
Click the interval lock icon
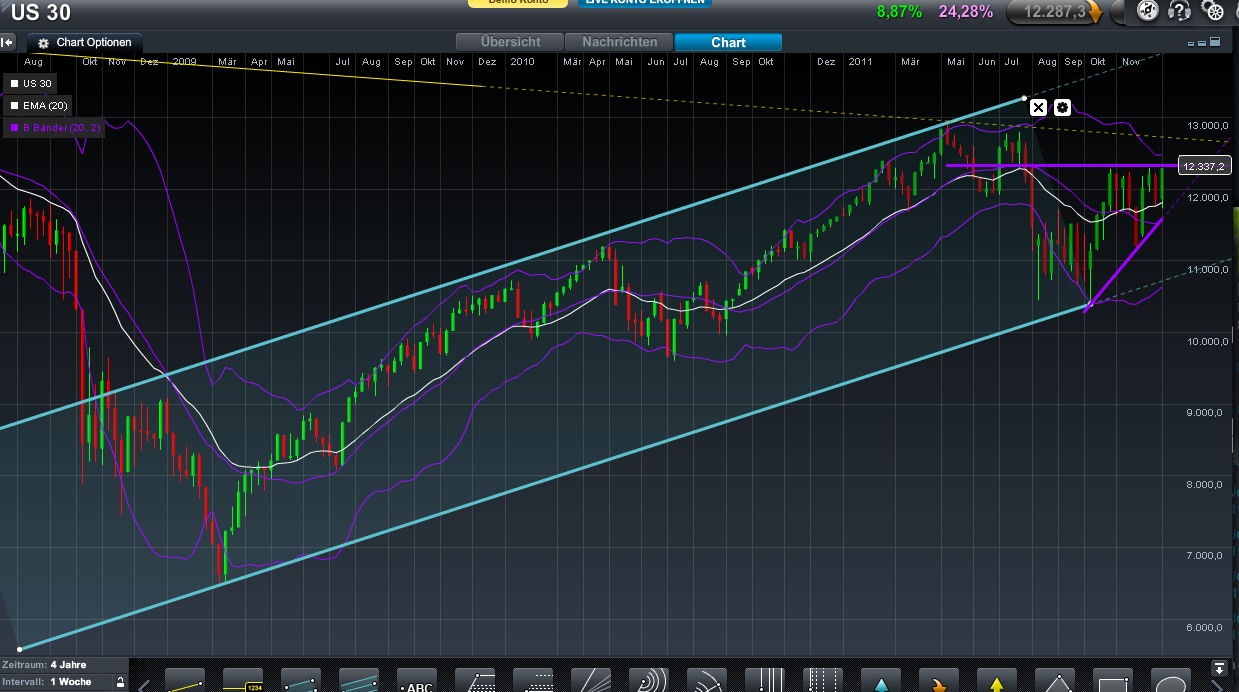click(x=120, y=681)
